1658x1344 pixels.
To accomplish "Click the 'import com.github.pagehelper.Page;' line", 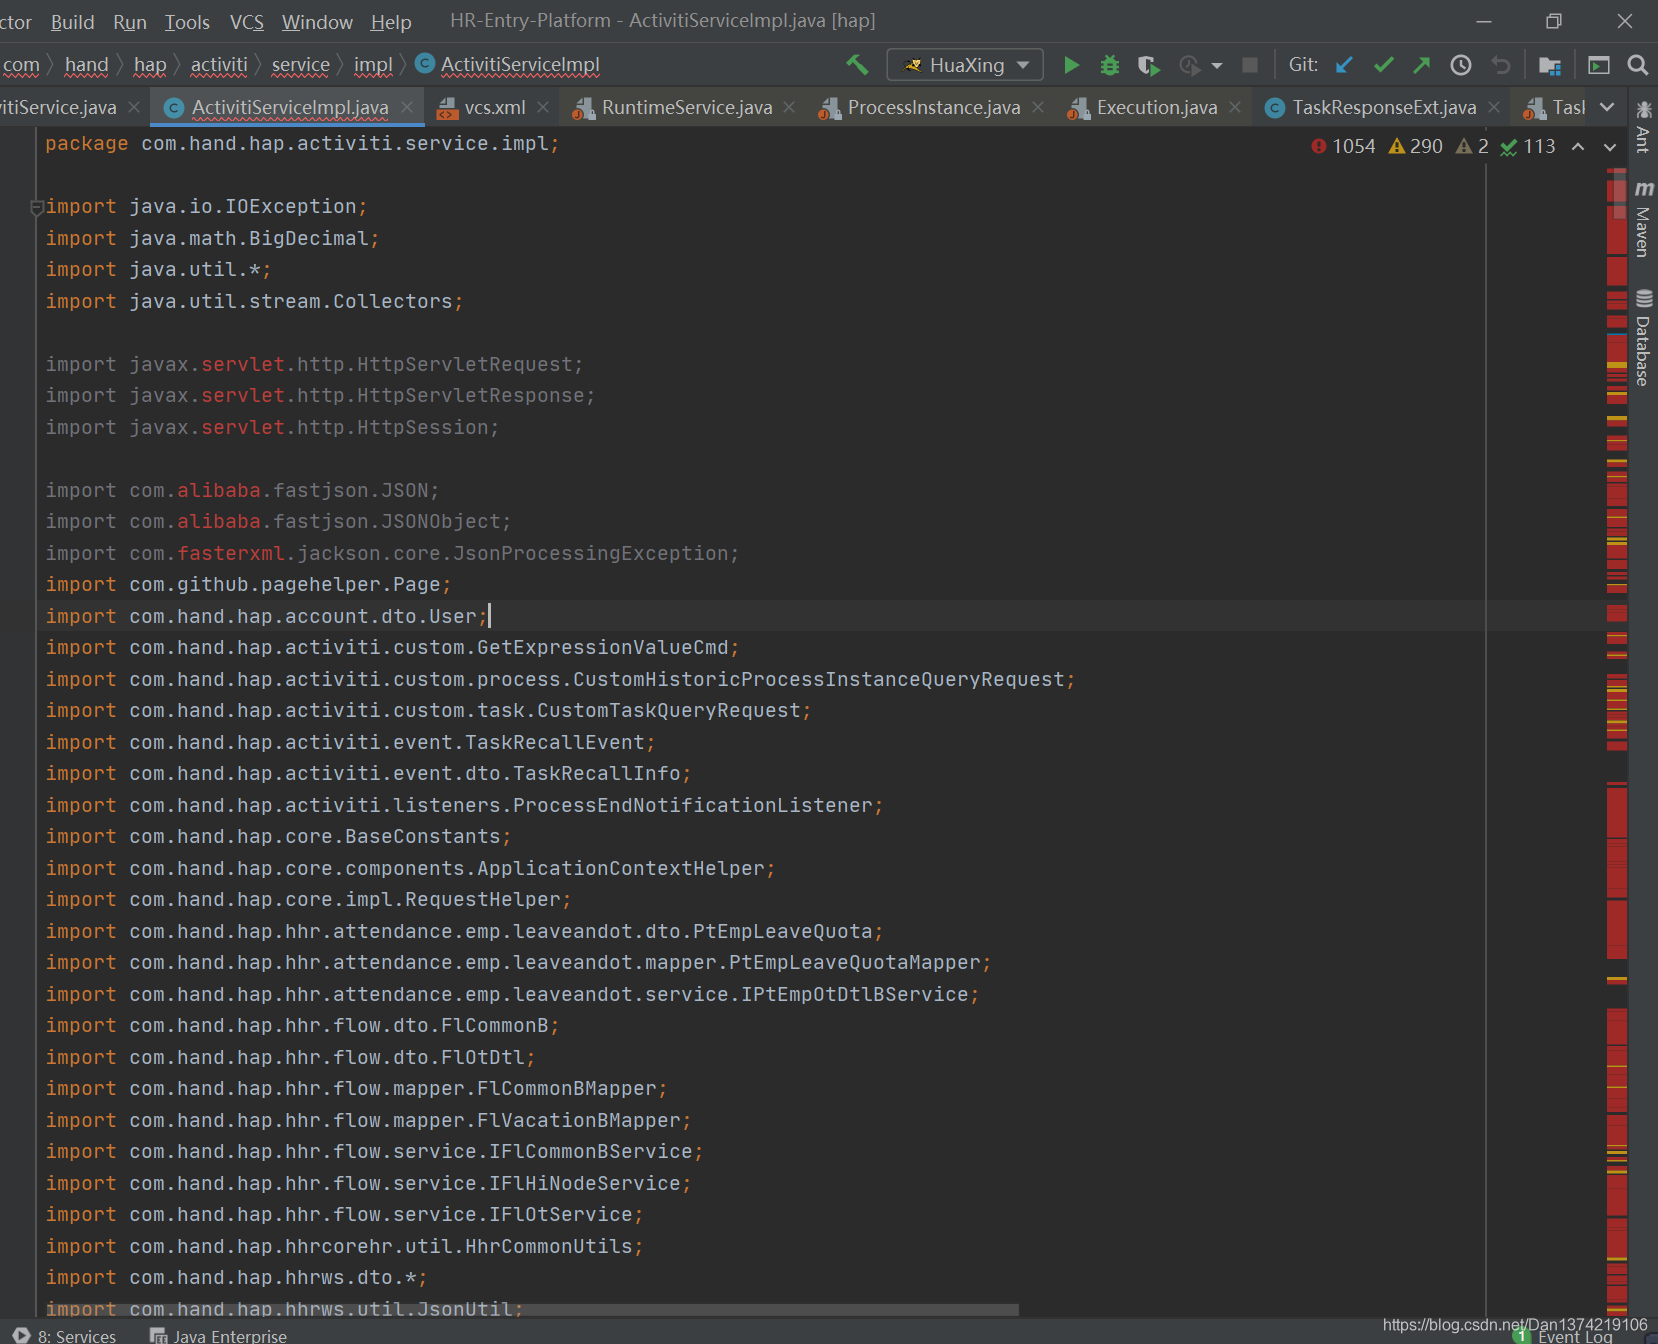I will click(x=248, y=585).
